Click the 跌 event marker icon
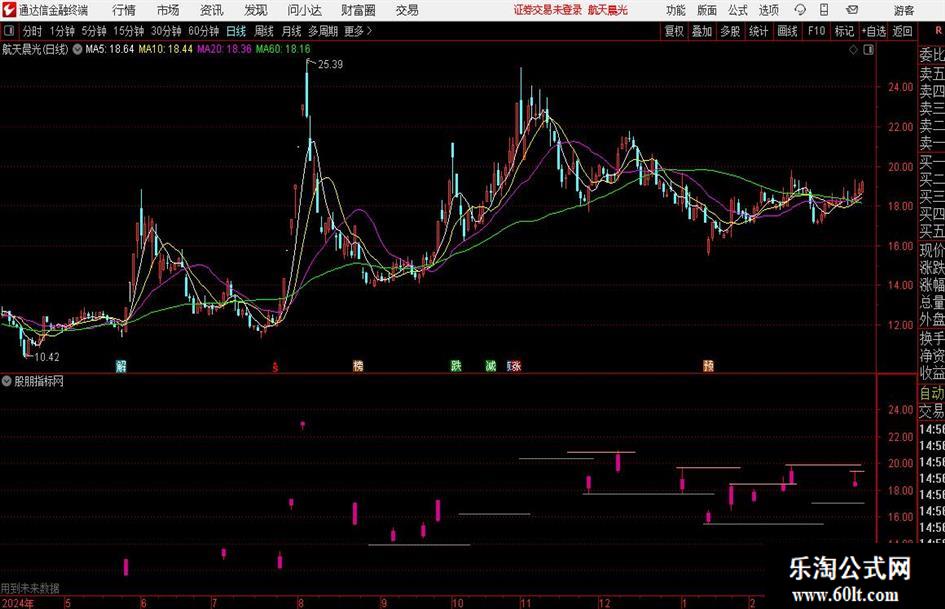The width and height of the screenshot is (945, 609). pos(456,365)
